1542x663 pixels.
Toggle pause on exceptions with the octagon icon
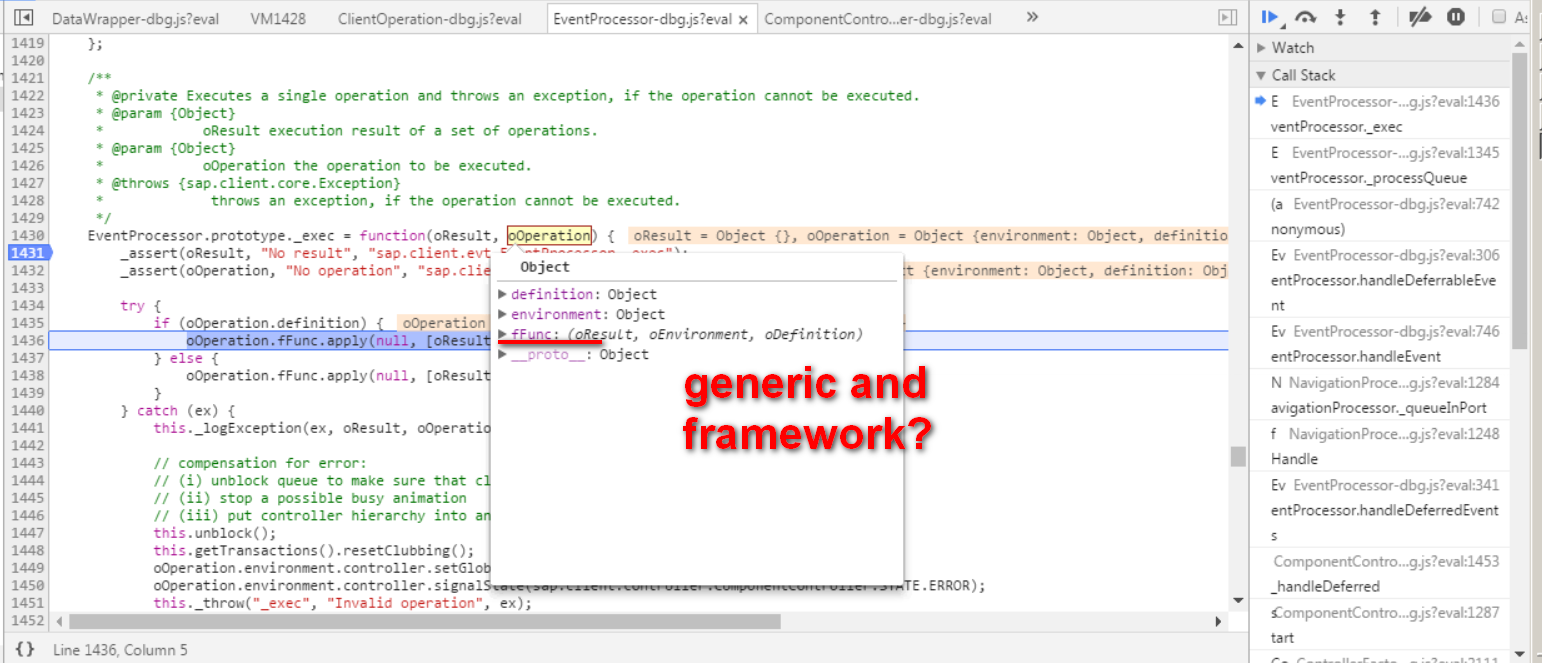[1456, 17]
